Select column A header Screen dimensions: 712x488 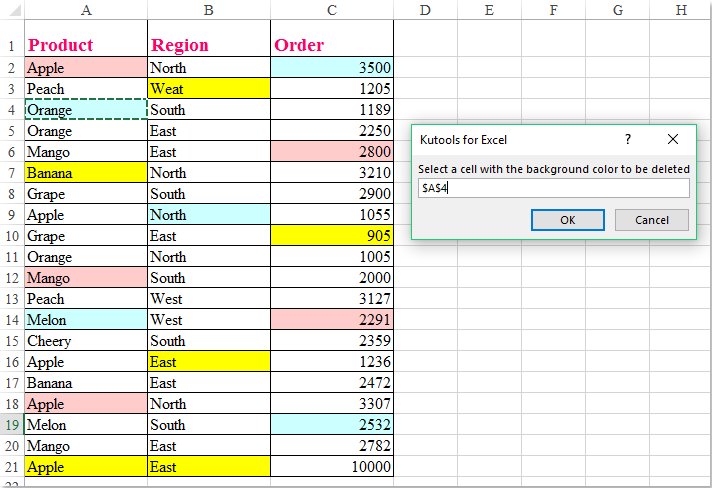[x=86, y=10]
